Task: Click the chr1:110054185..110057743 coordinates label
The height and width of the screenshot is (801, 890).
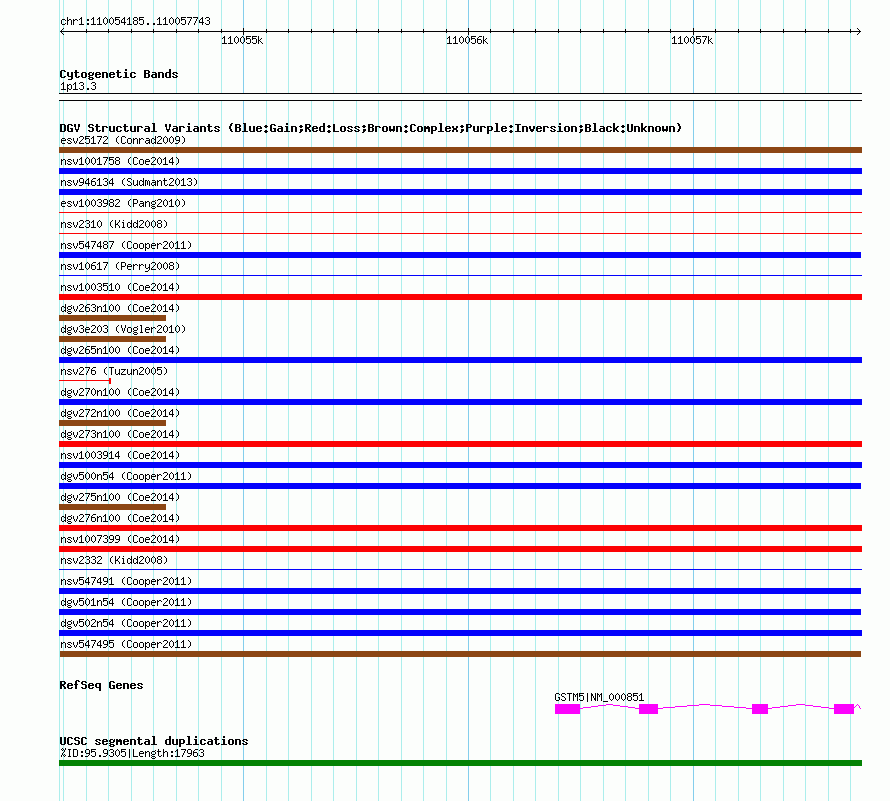Action: coord(135,21)
